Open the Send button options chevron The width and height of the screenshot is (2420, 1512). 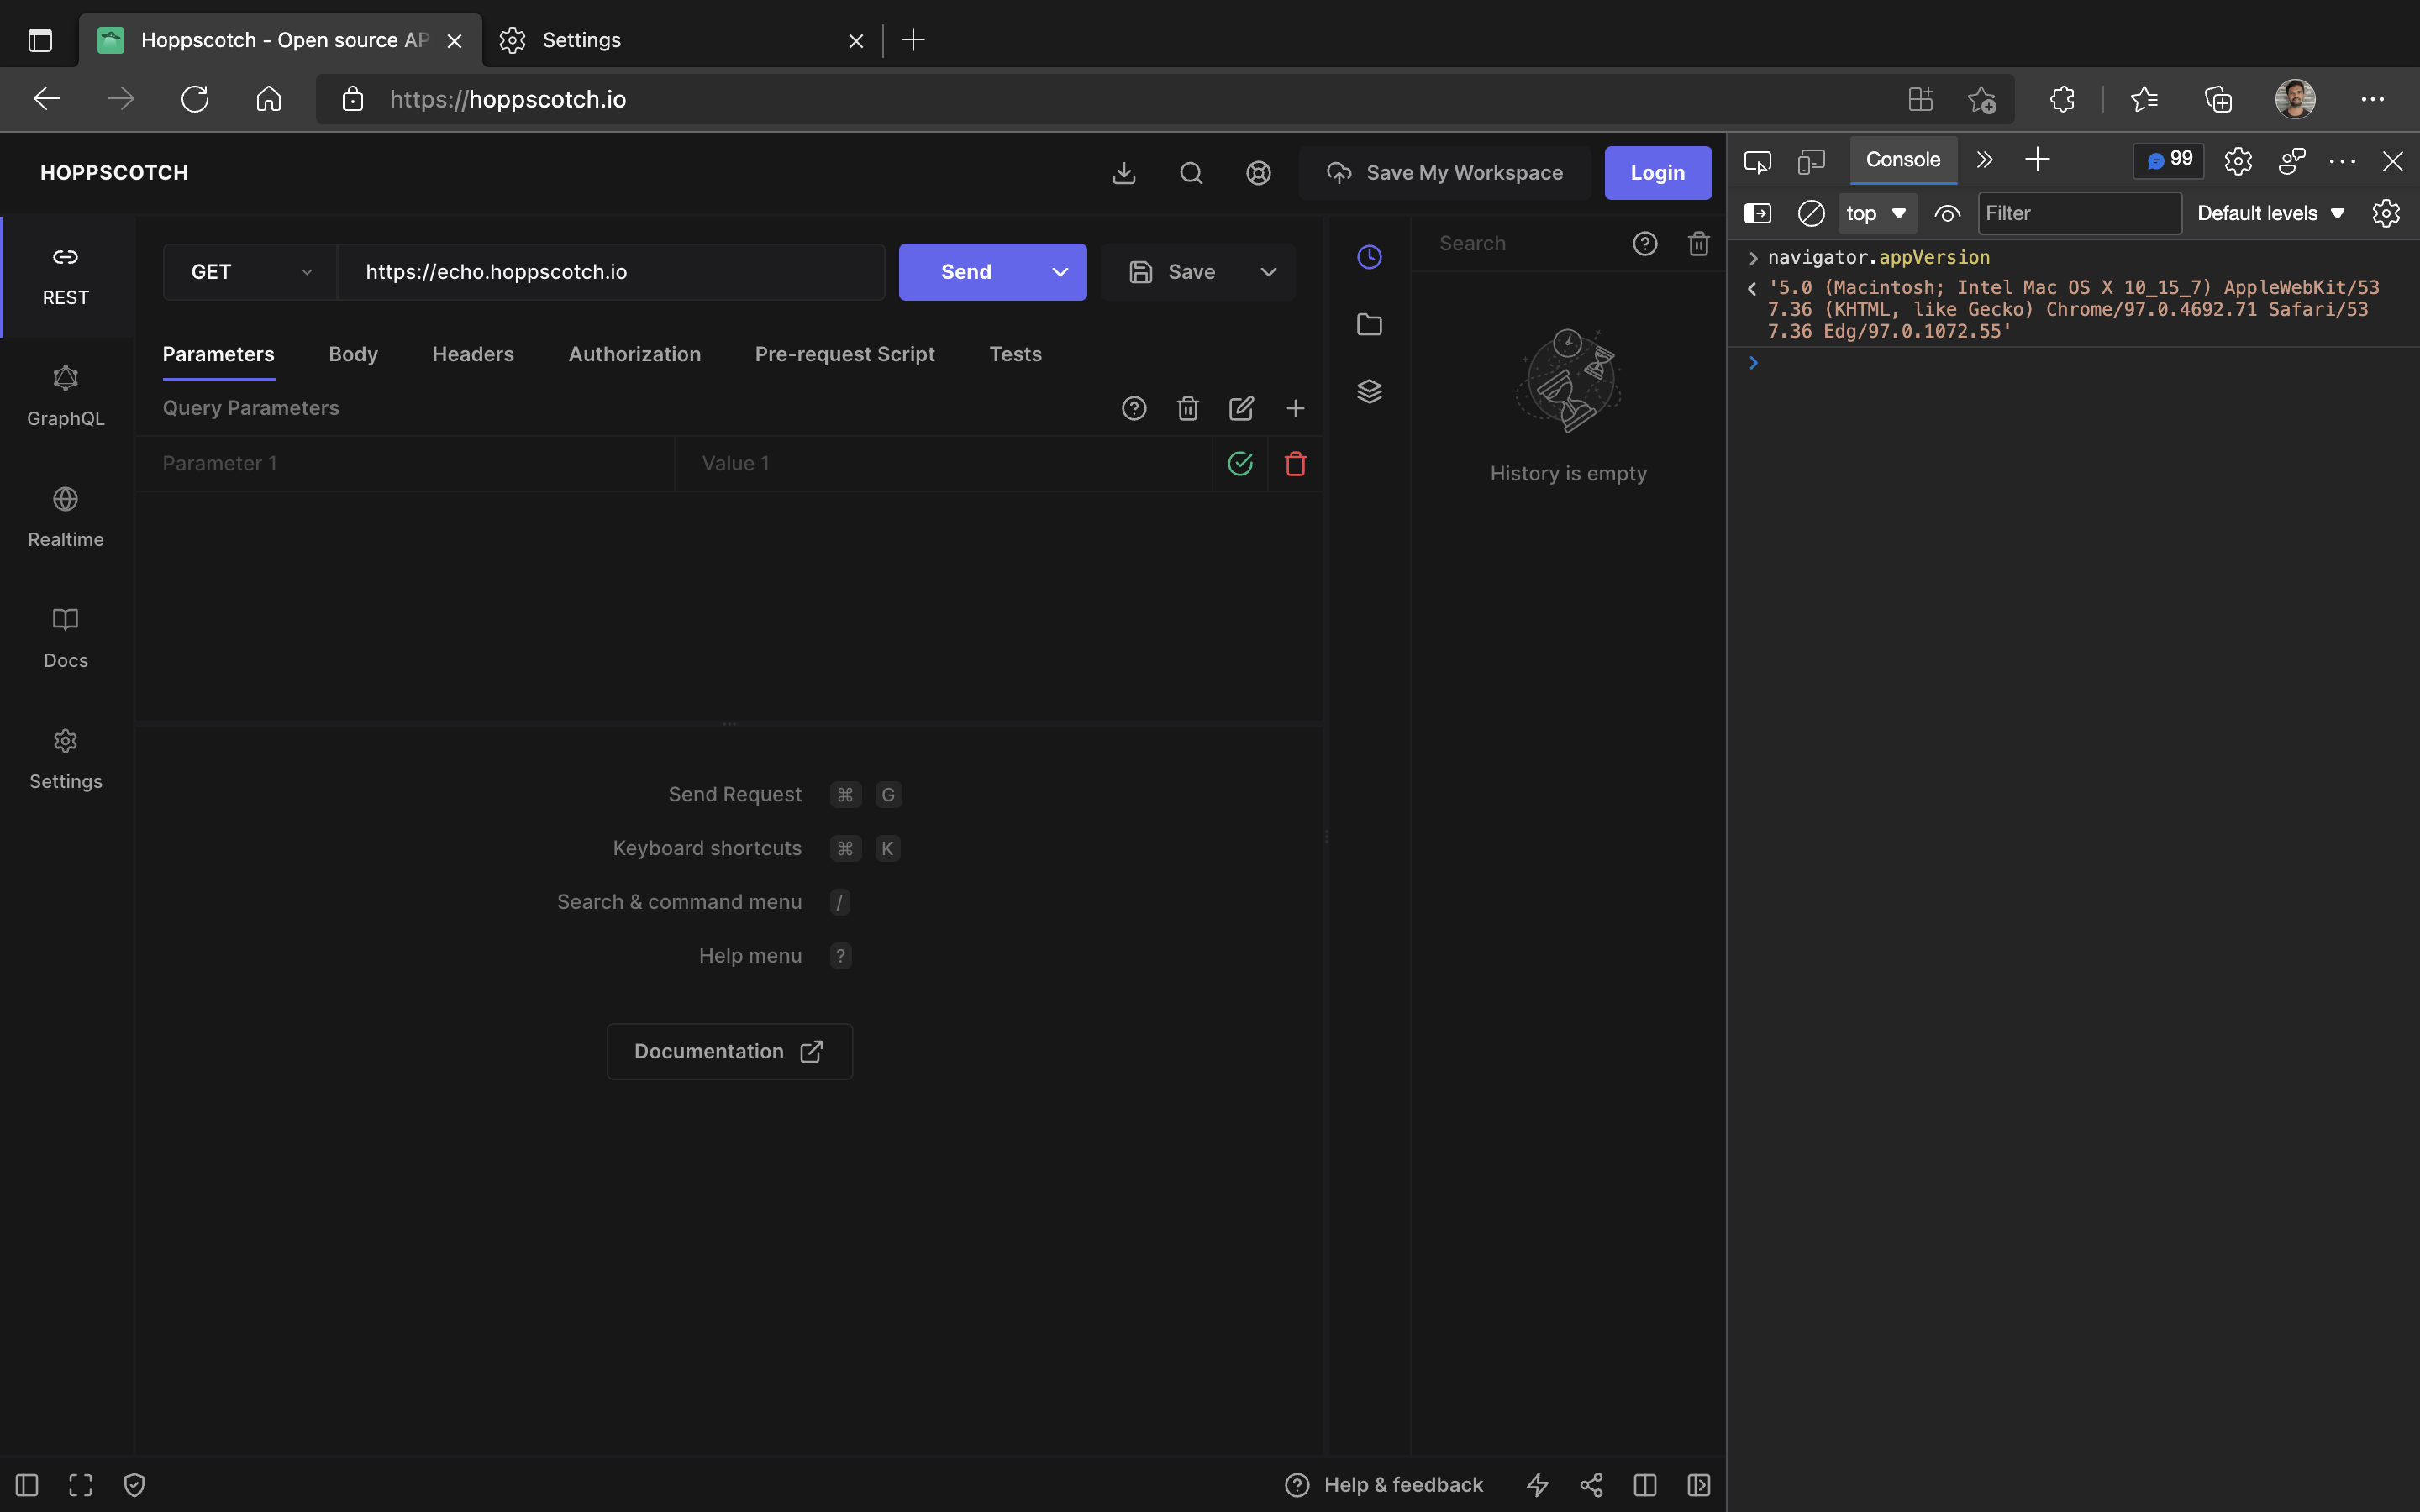coord(1060,272)
